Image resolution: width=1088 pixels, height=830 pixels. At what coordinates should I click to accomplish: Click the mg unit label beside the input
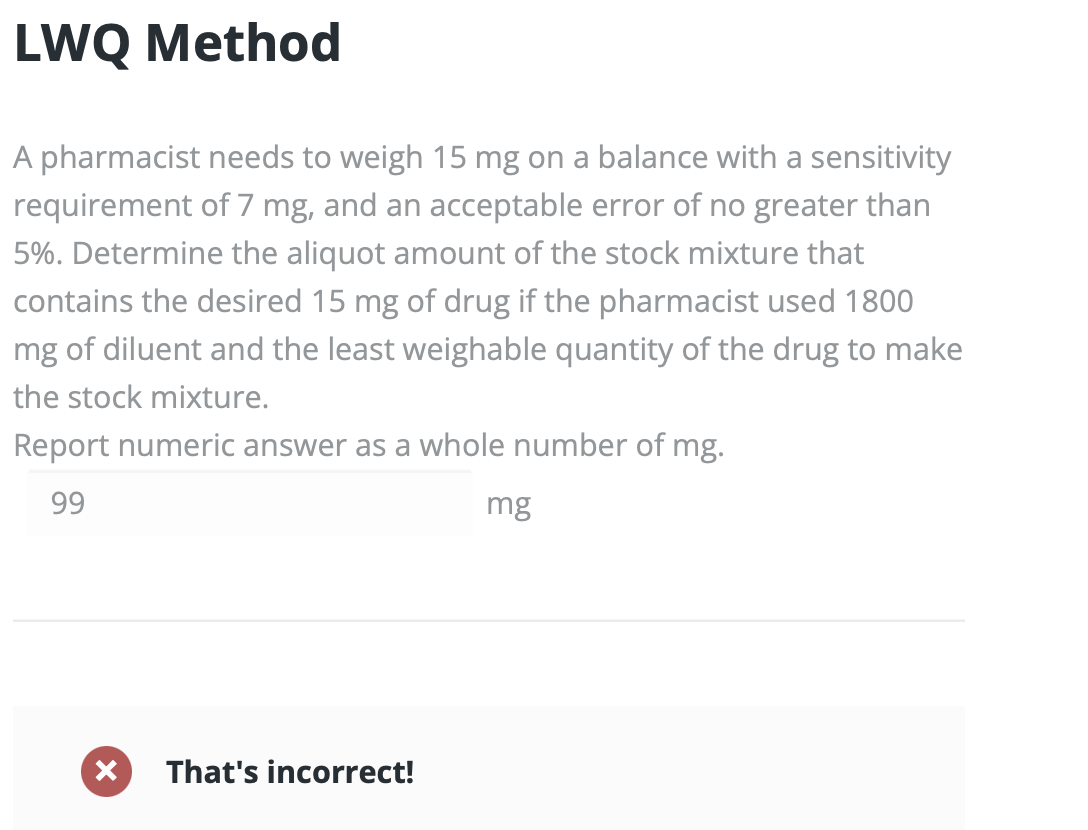coord(508,504)
